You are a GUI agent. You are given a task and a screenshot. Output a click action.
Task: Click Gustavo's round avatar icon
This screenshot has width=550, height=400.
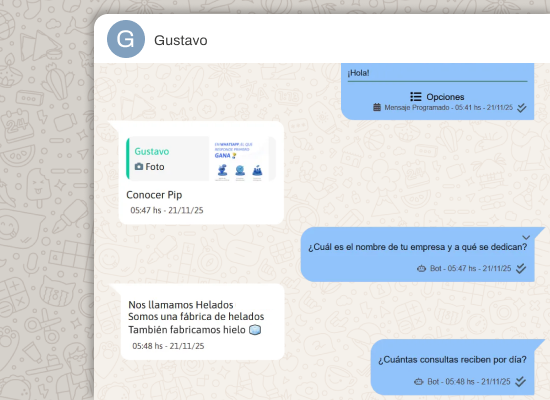[126, 39]
